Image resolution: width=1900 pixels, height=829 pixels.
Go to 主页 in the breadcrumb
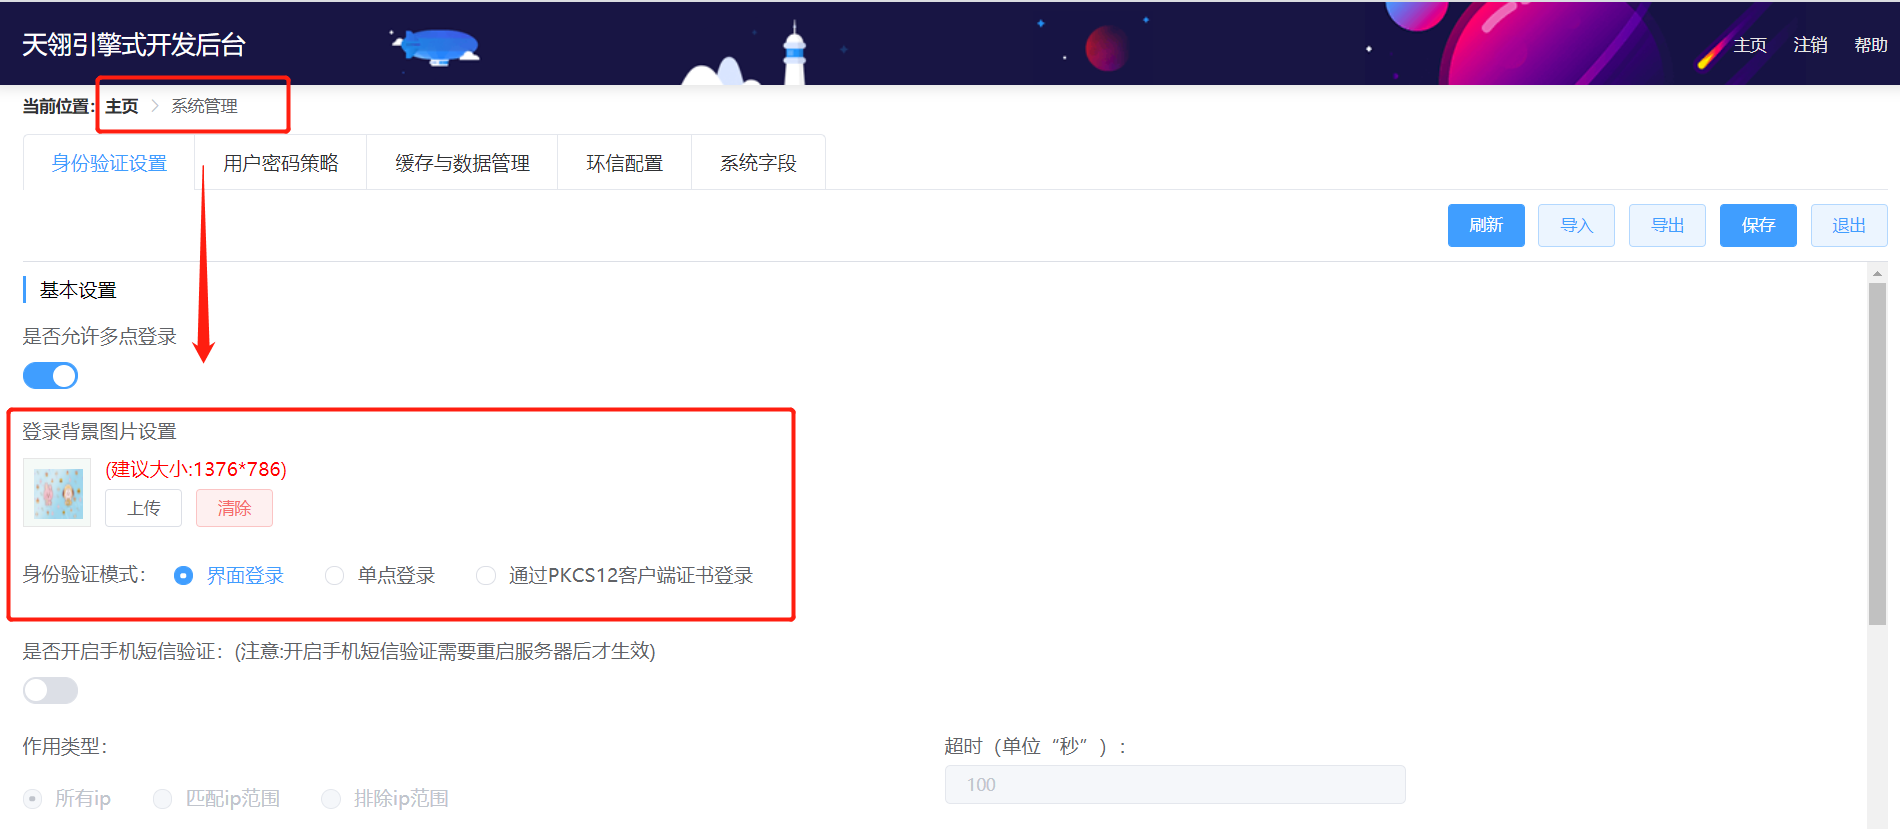point(122,106)
